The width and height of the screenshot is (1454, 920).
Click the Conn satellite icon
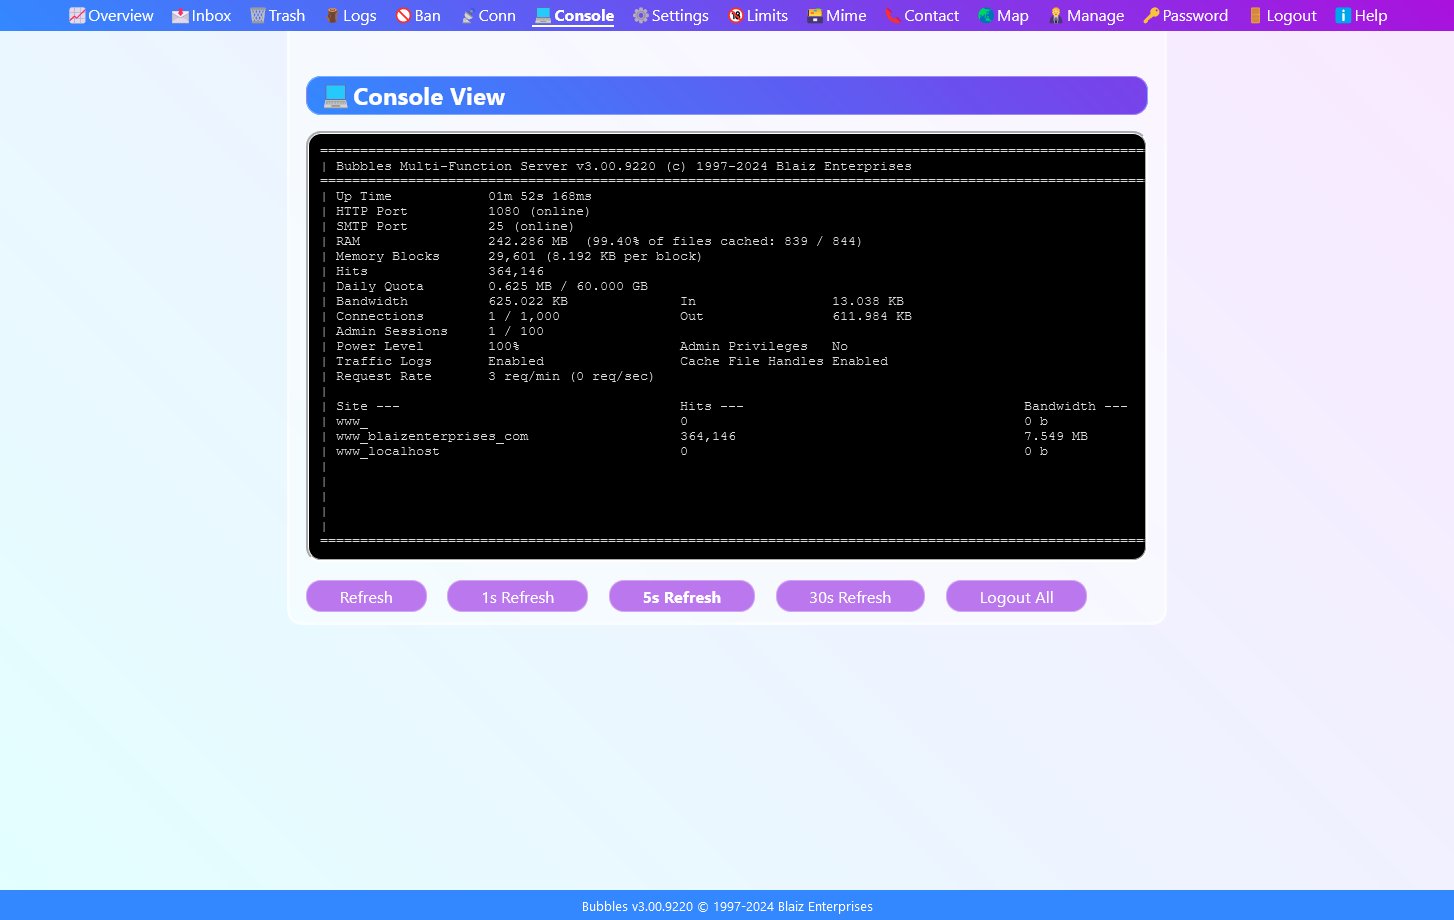click(x=467, y=16)
